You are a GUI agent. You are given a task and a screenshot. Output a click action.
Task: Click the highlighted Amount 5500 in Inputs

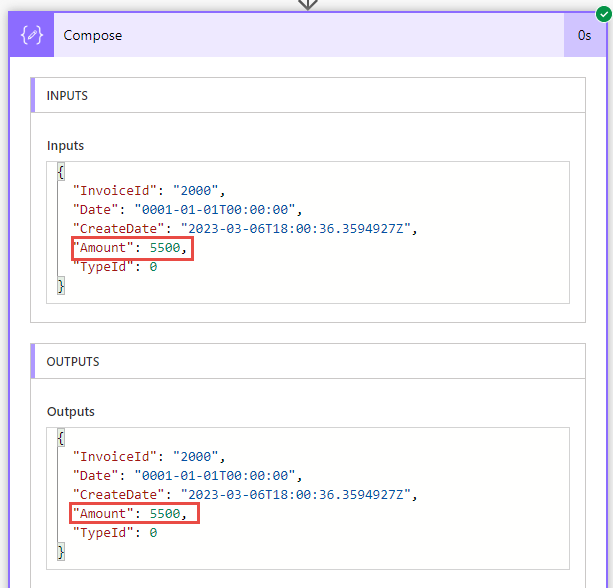132,248
